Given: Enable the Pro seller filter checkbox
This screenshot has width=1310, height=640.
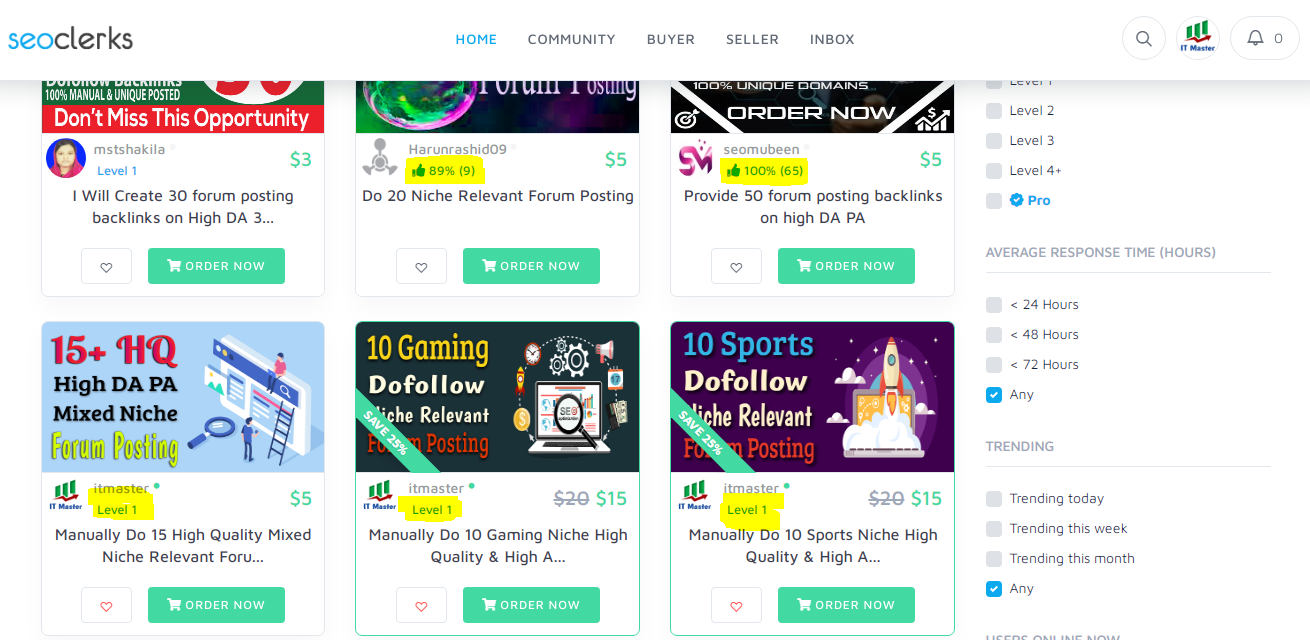Looking at the screenshot, I should [x=994, y=201].
